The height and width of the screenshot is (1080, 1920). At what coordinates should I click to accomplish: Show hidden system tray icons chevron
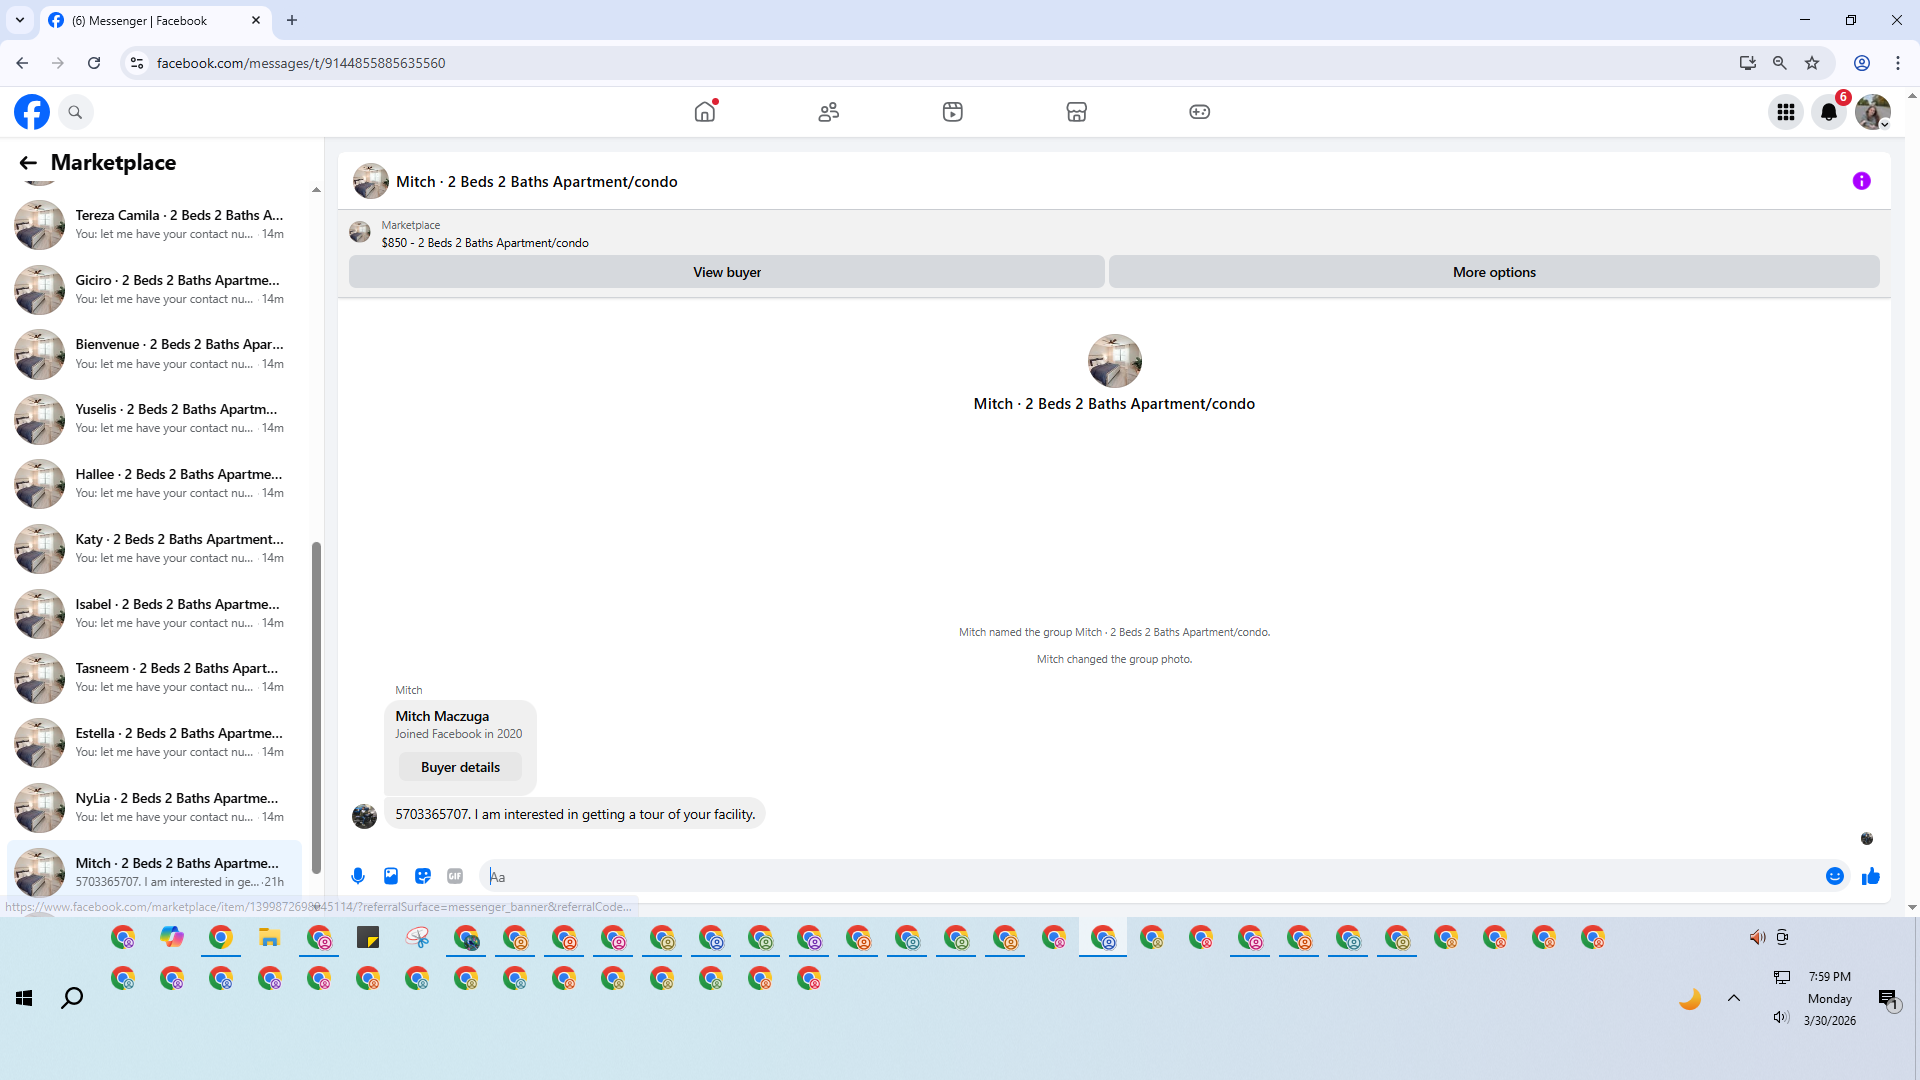point(1734,998)
